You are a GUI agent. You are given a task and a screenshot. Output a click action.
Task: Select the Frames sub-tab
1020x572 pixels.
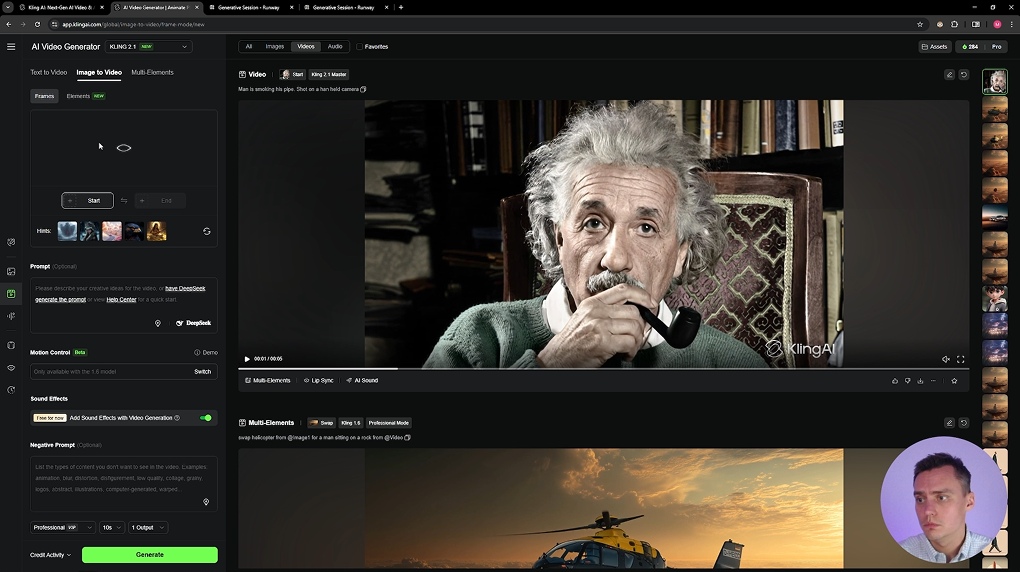point(44,96)
